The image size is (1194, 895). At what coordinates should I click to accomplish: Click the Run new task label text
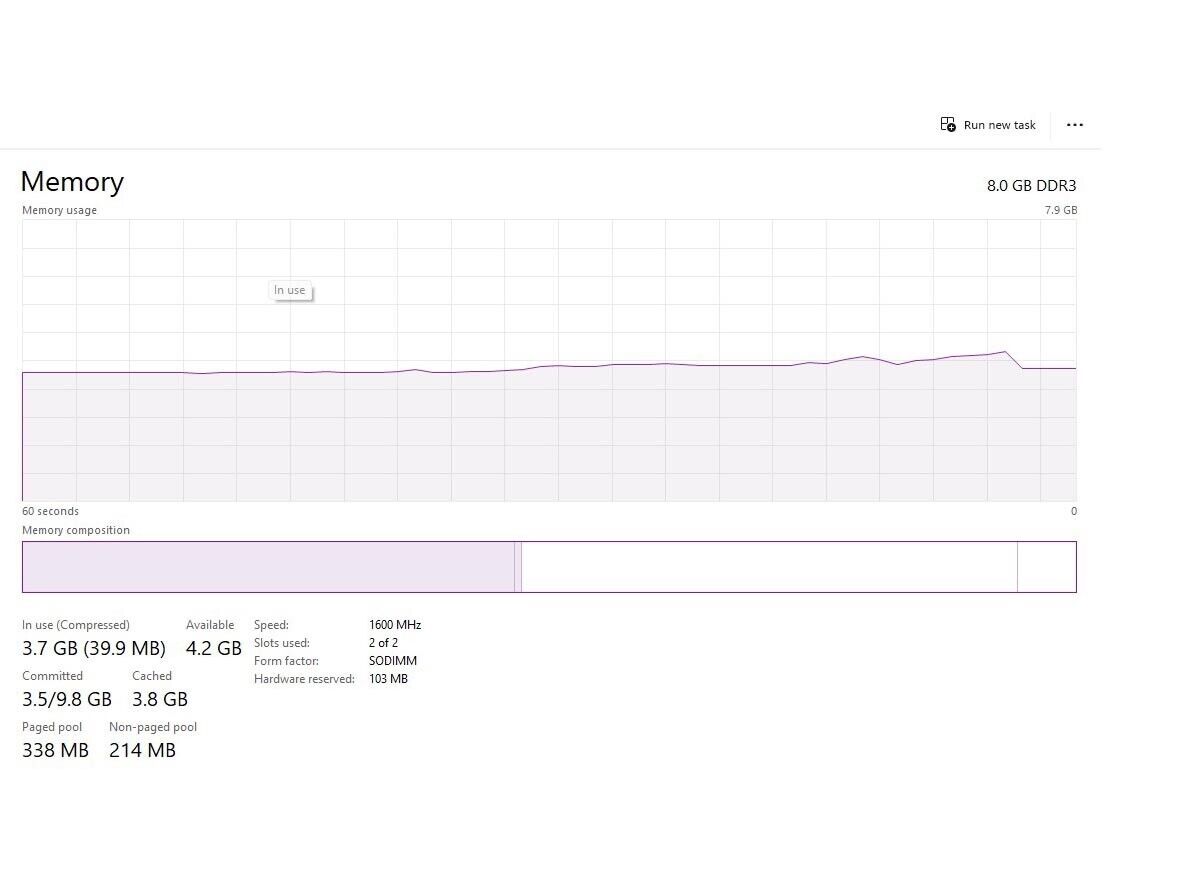point(999,126)
